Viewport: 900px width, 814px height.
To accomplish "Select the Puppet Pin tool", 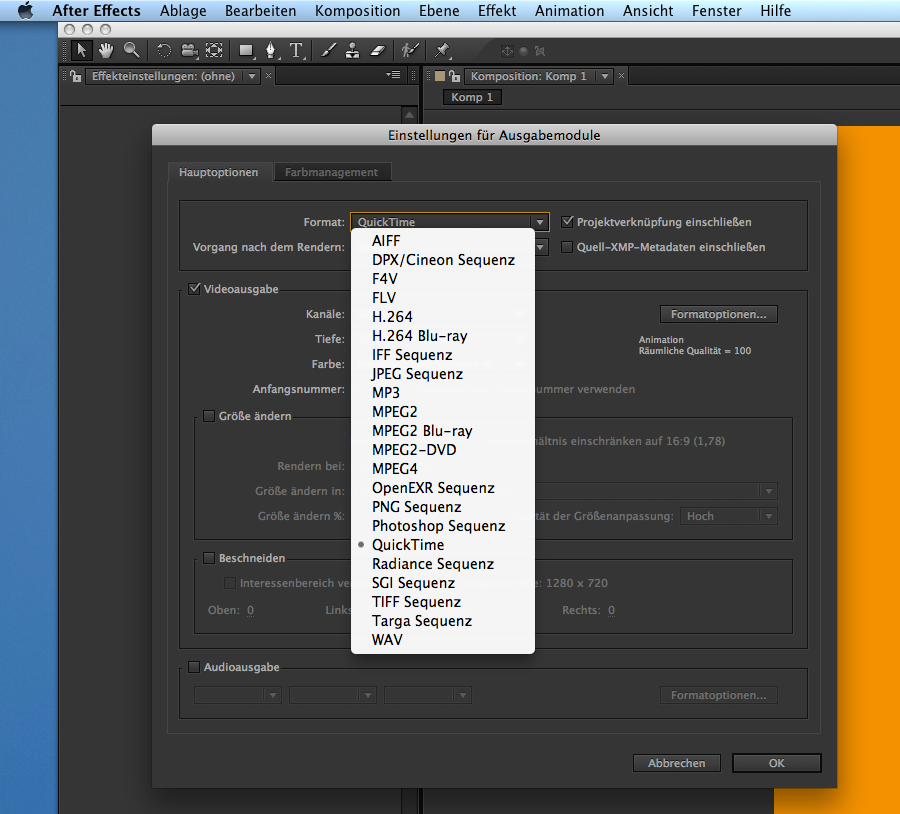I will (442, 51).
